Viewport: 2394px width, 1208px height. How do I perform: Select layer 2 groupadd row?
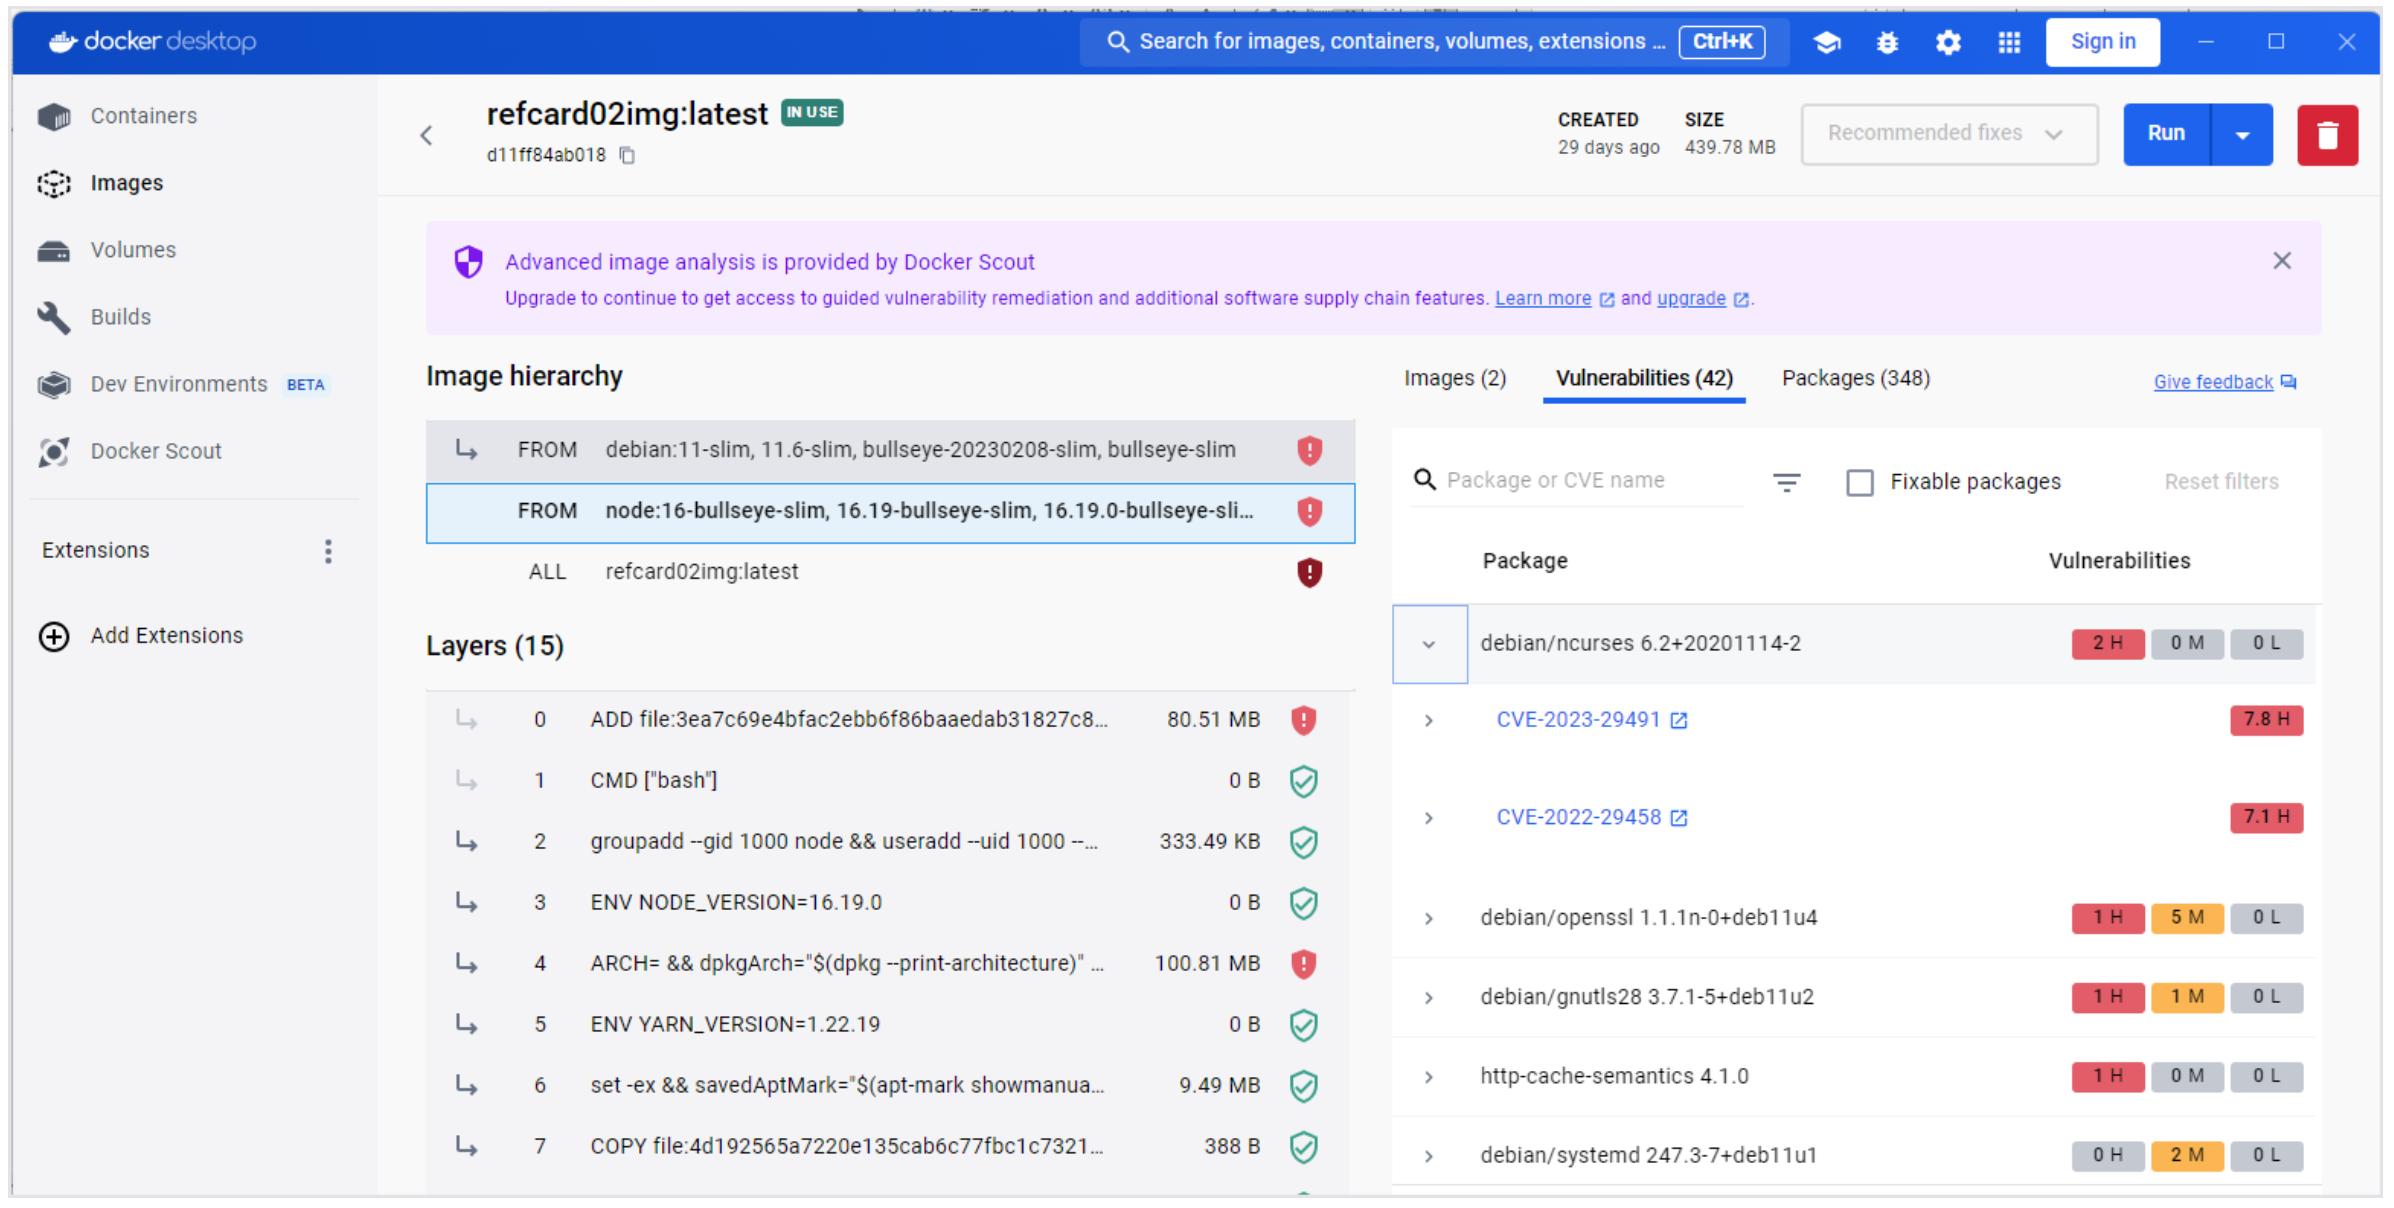[x=890, y=842]
